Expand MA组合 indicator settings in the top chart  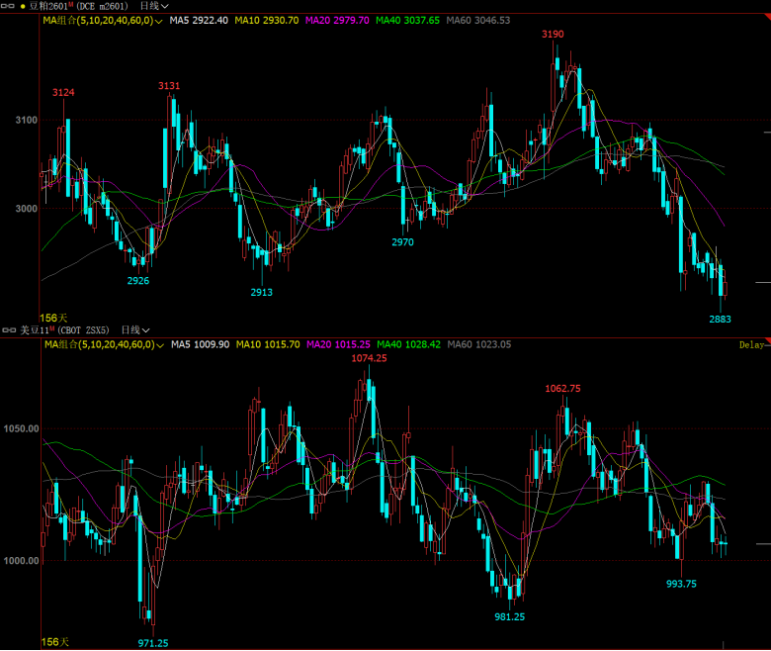point(159,20)
